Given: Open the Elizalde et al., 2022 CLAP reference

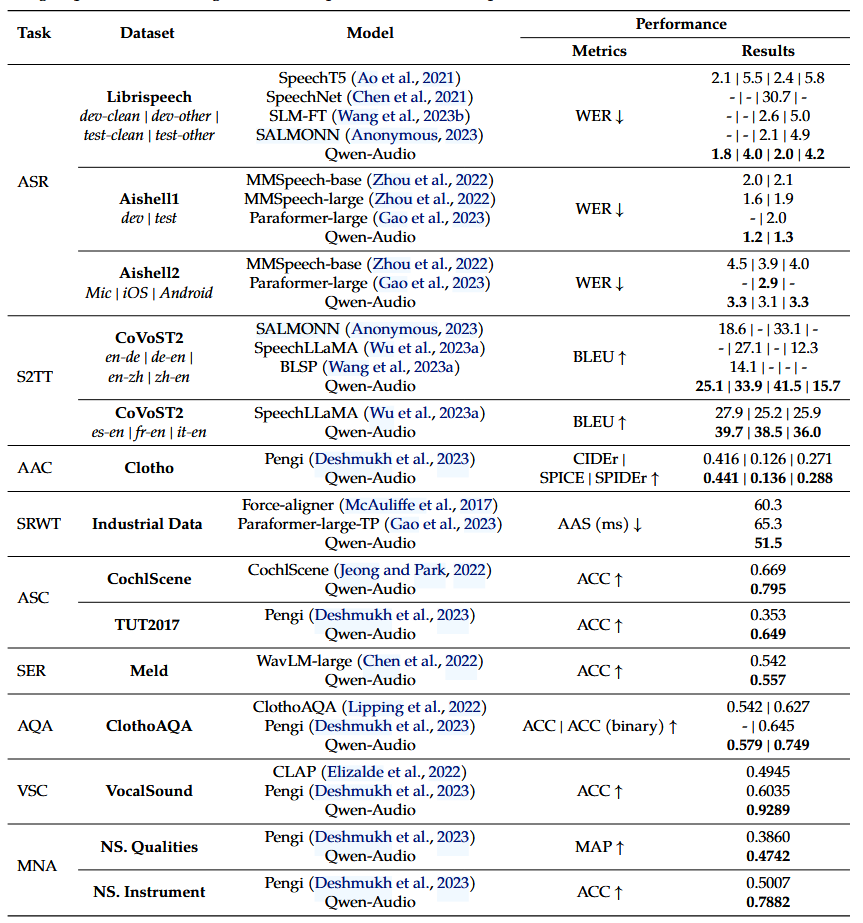Looking at the screenshot, I should pos(400,771).
